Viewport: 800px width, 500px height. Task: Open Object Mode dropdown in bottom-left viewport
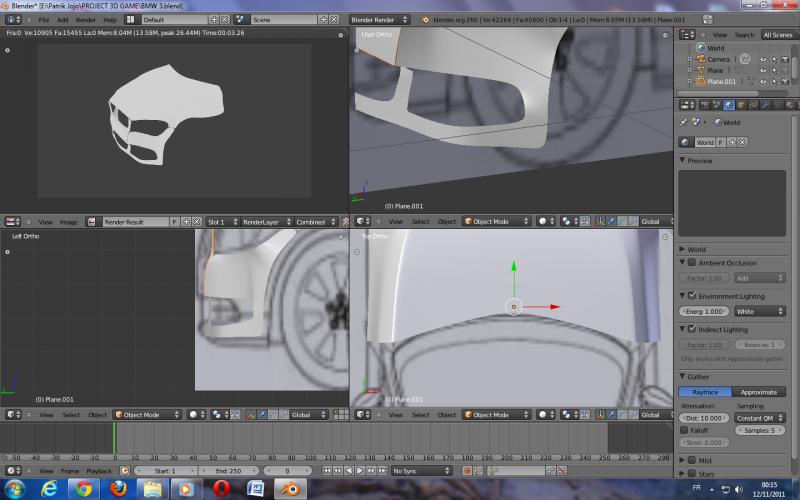click(x=147, y=415)
